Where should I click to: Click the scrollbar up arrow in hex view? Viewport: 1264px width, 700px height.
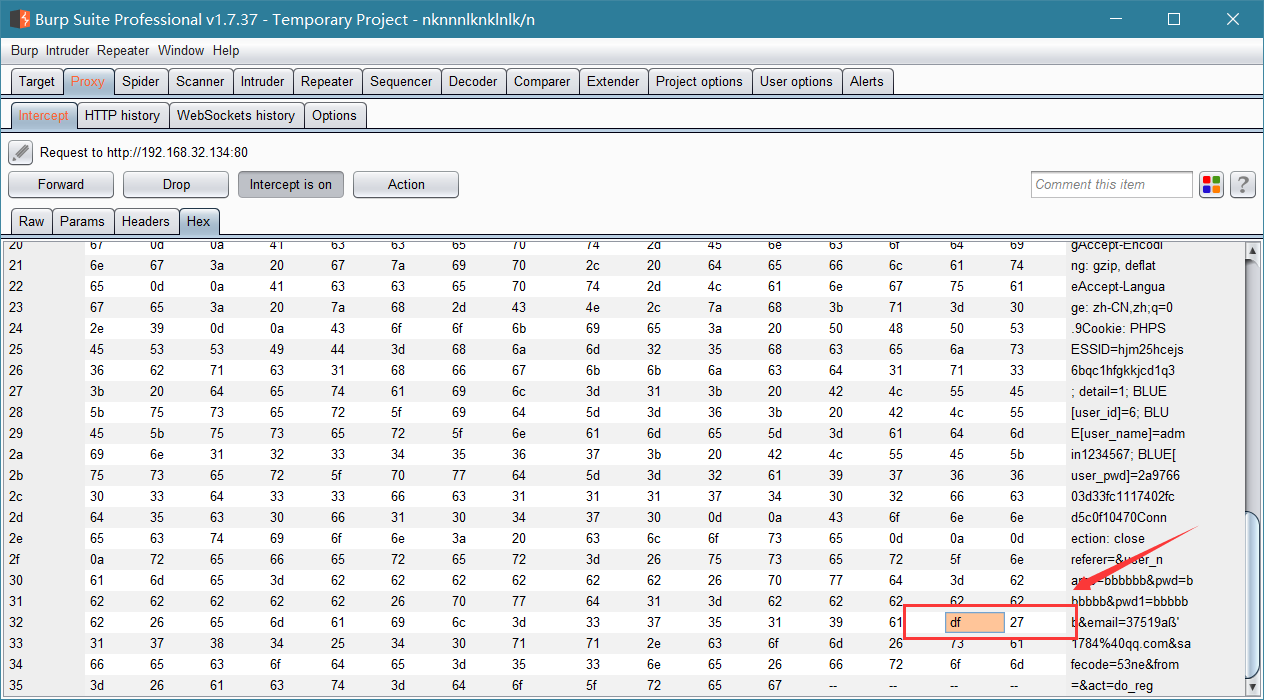point(1252,250)
